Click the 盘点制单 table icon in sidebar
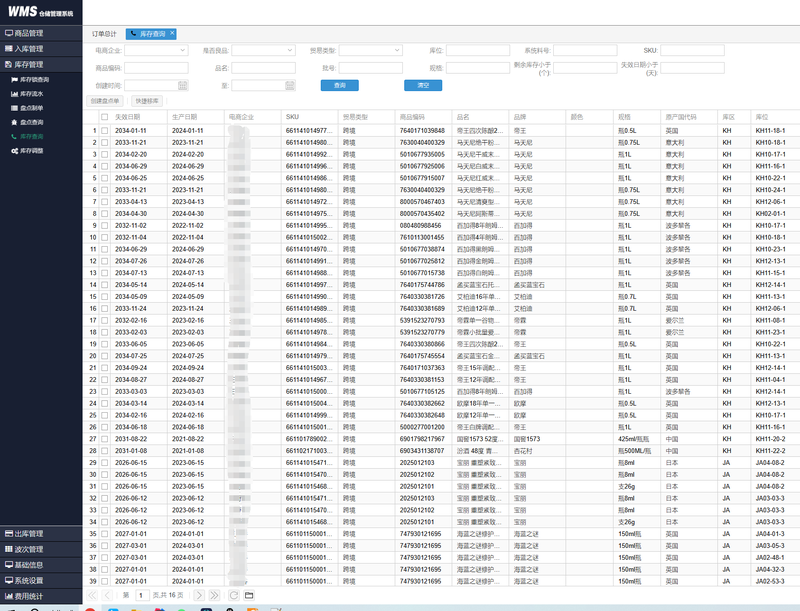 point(14,108)
